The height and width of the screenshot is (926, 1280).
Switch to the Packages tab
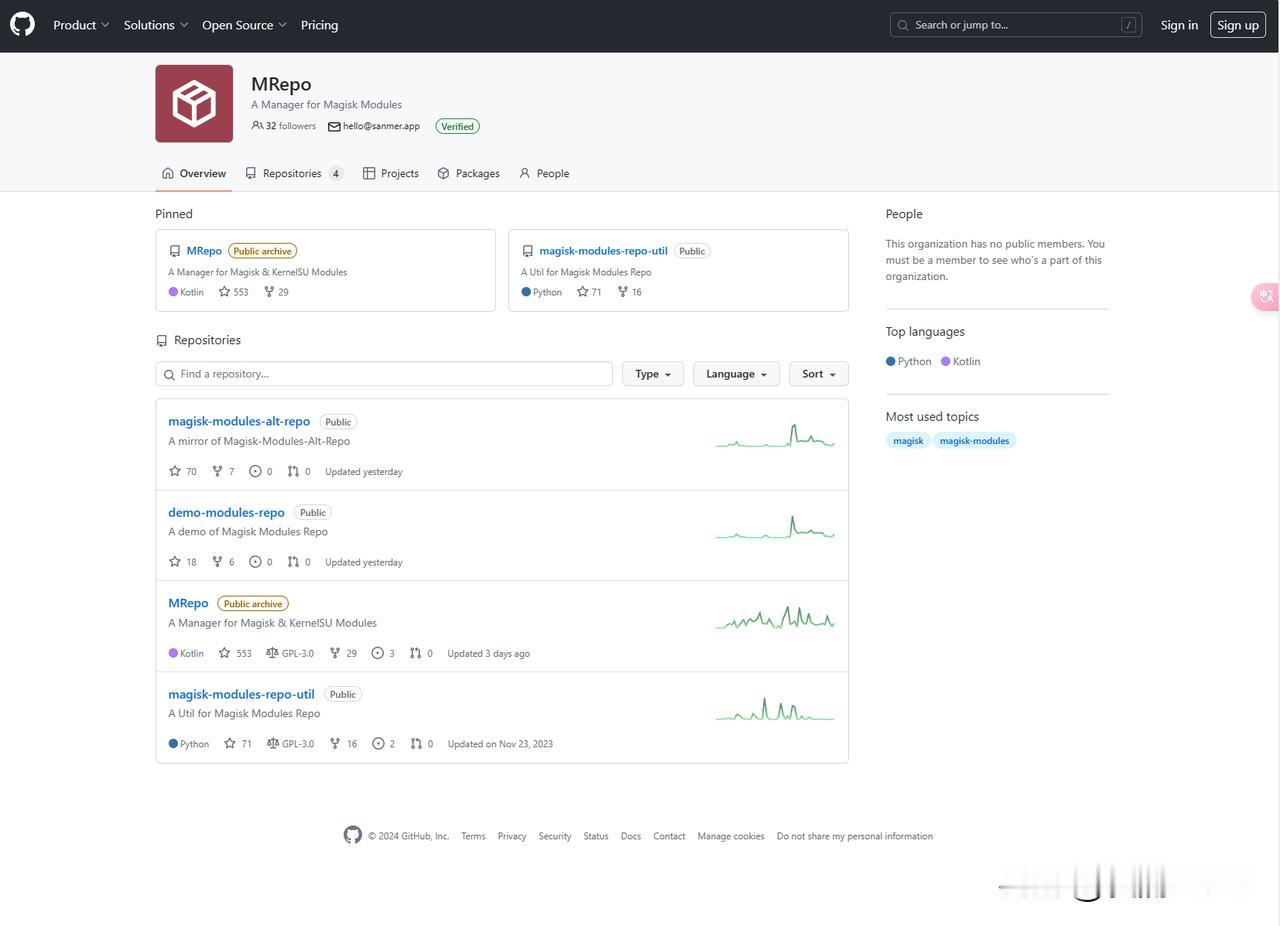coord(469,173)
